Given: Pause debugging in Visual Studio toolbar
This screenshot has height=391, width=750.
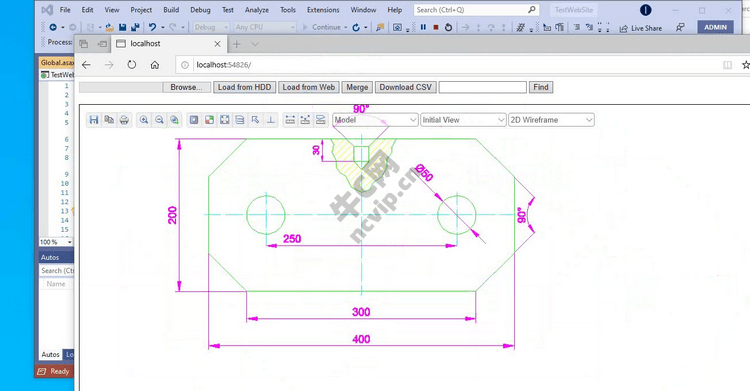Looking at the screenshot, I should click(423, 27).
